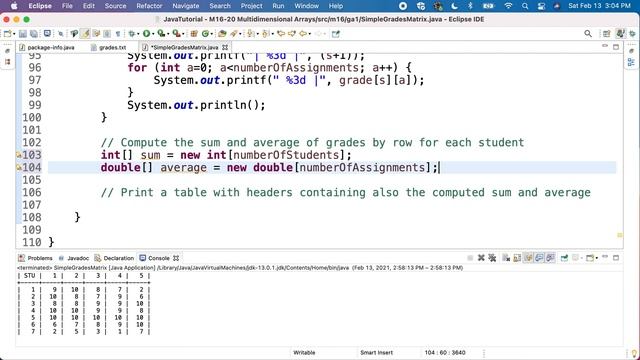Jump to Last Edit Location

click(x=281, y=34)
